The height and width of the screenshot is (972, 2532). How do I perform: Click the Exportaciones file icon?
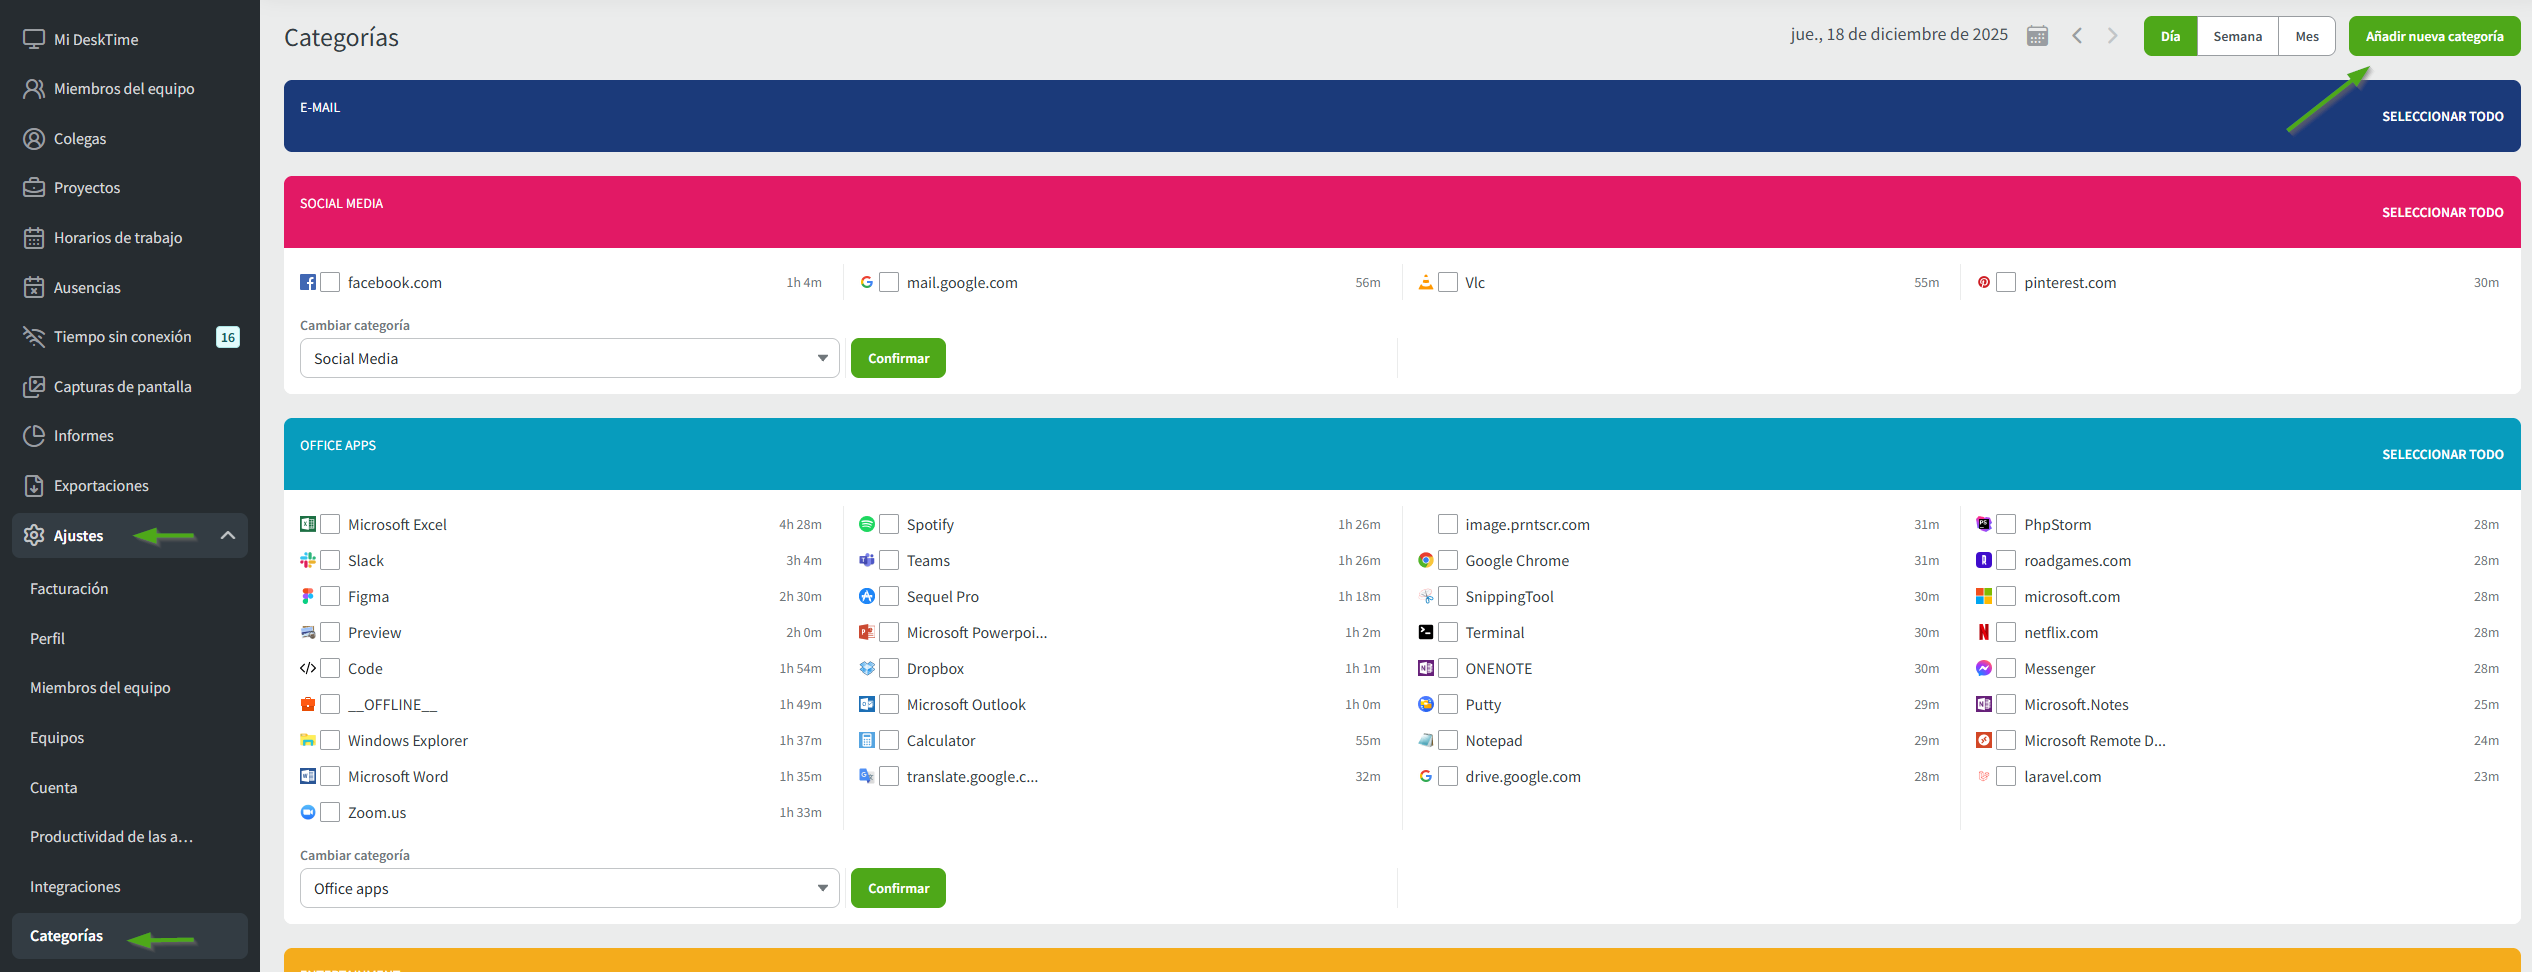[x=34, y=486]
